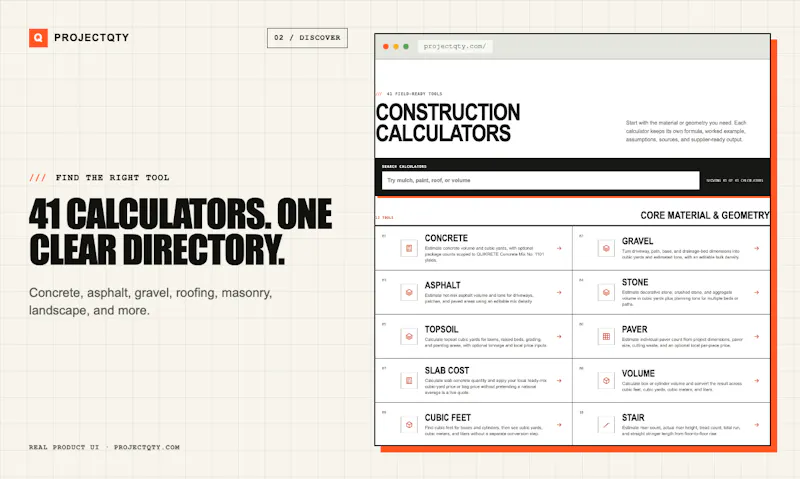The height and width of the screenshot is (479, 800).
Task: Click the orange ProjectQty logo icon
Action: (x=38, y=38)
